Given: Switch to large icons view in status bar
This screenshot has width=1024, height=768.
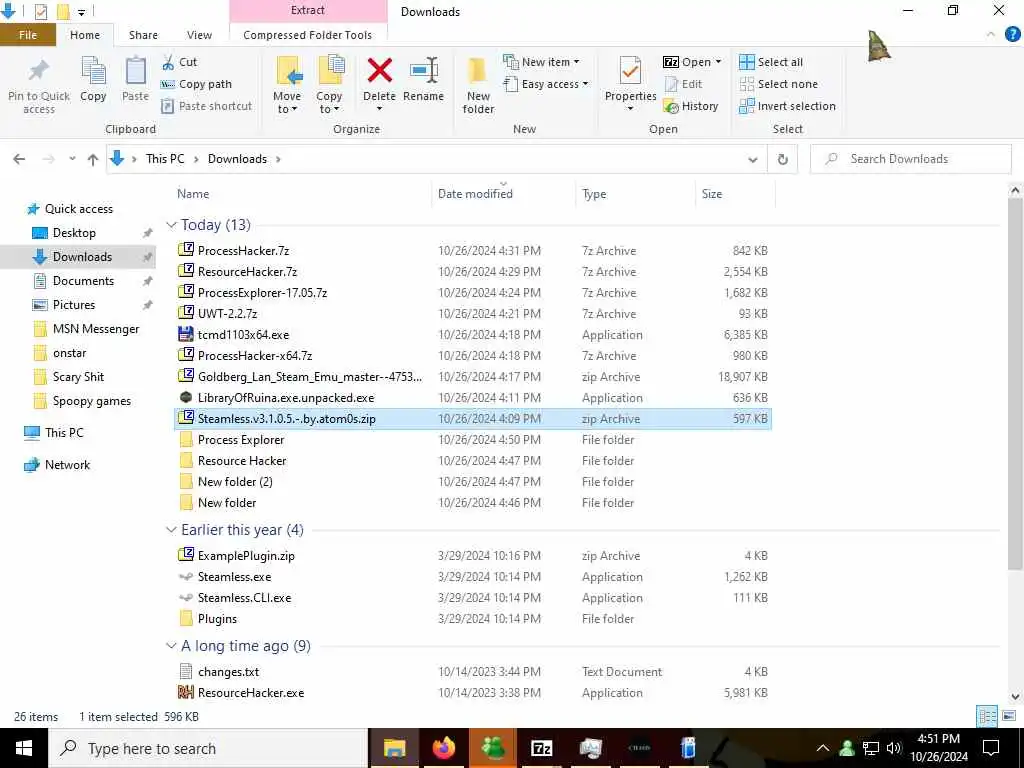Looking at the screenshot, I should point(1009,716).
